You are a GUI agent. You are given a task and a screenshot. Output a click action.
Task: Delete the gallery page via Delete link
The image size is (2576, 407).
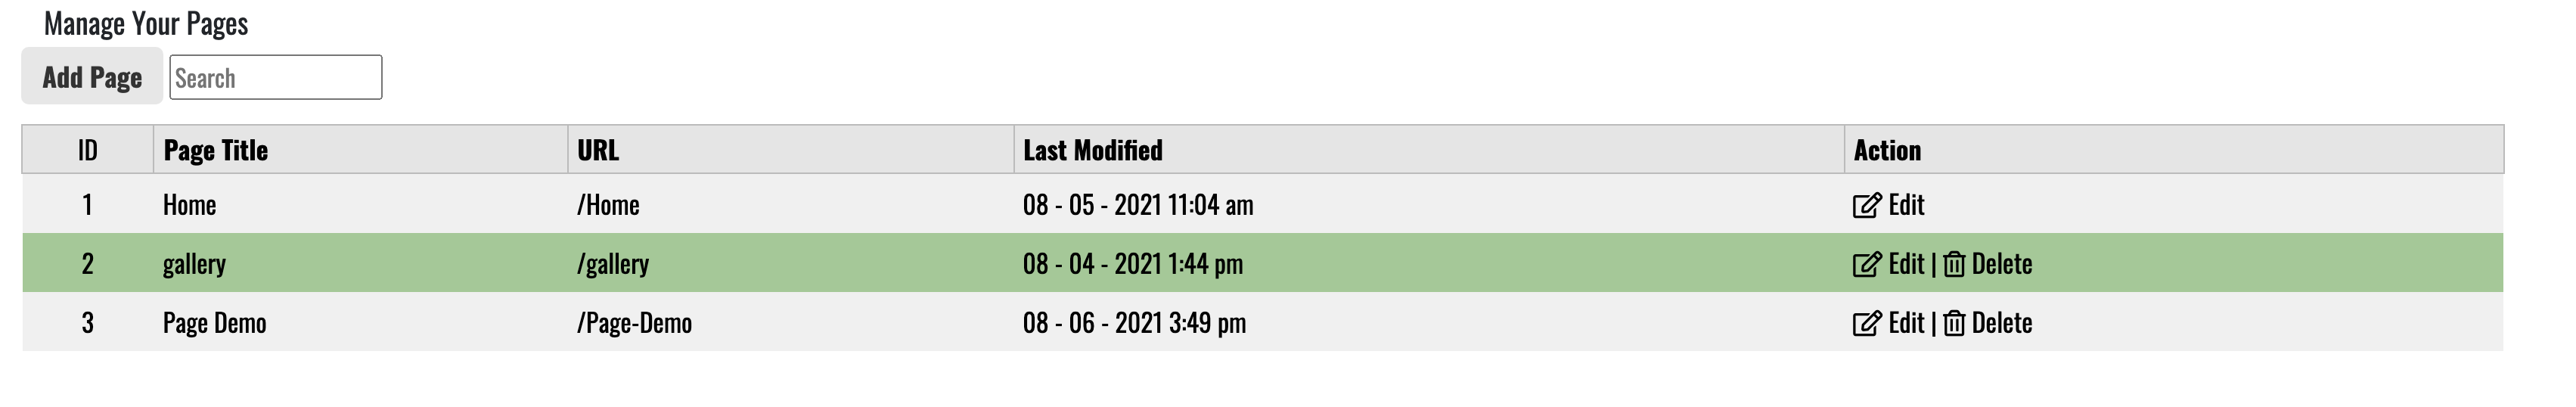(2002, 264)
